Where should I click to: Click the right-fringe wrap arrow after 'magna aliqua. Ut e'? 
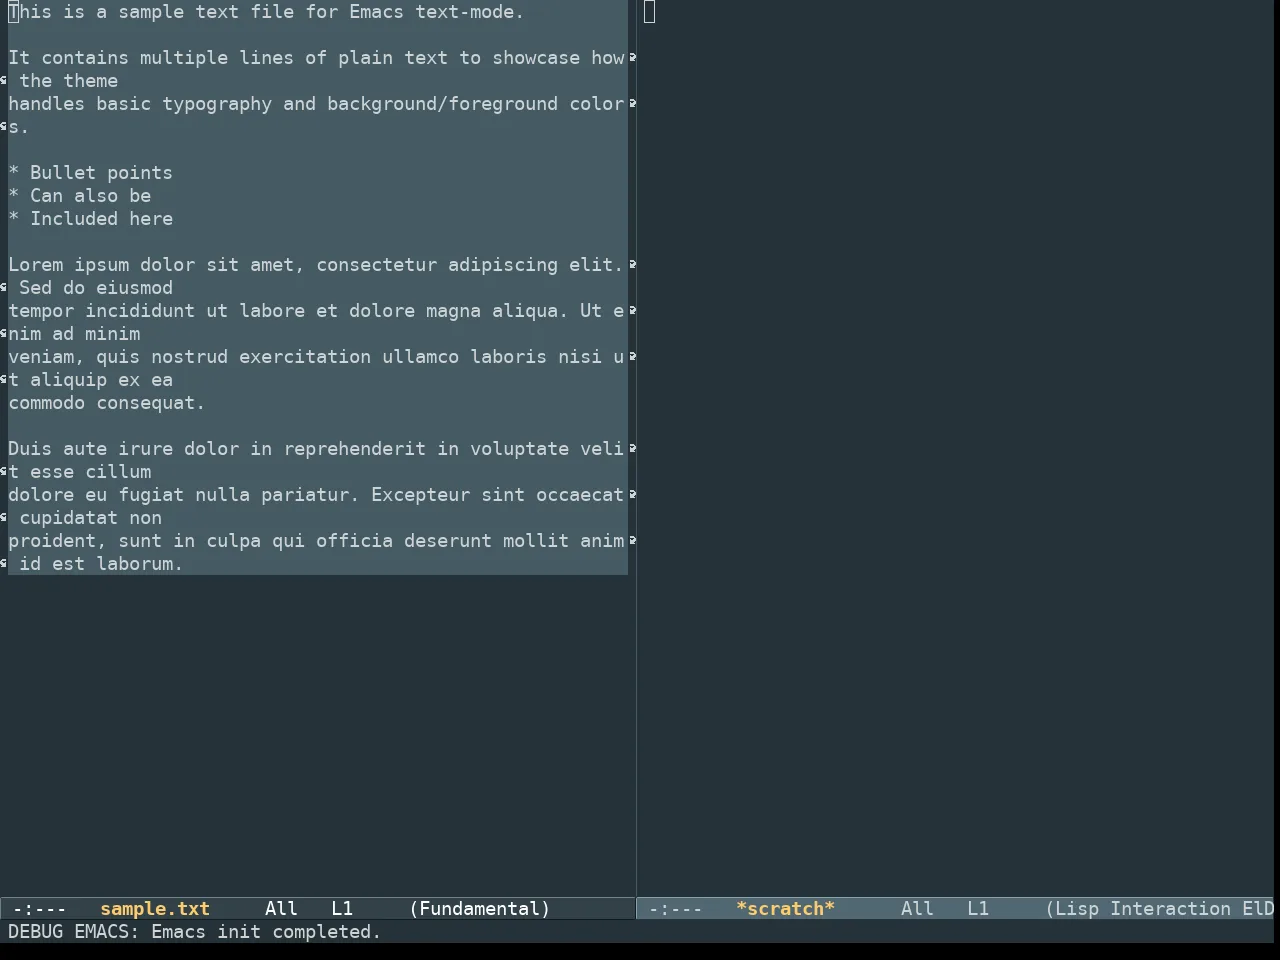click(x=632, y=311)
